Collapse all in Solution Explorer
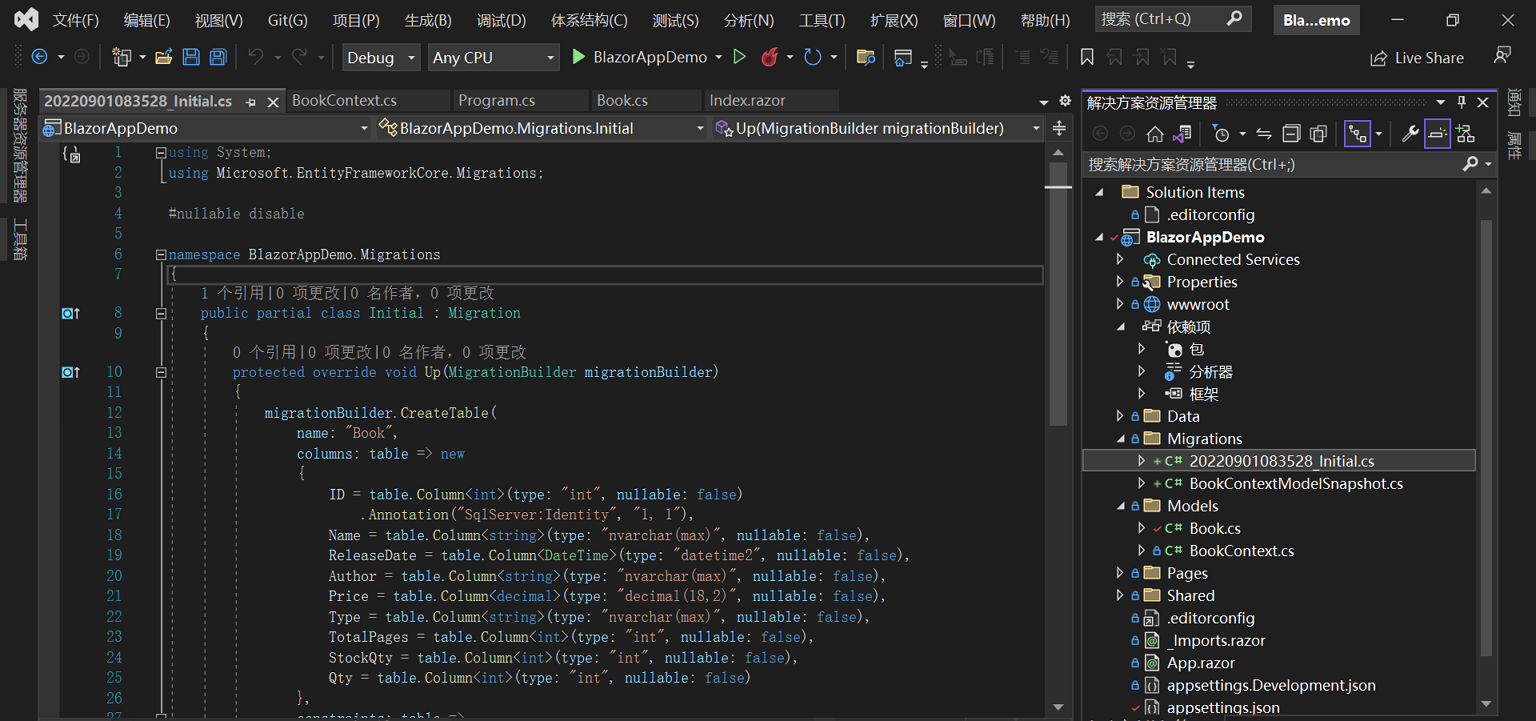 1291,134
